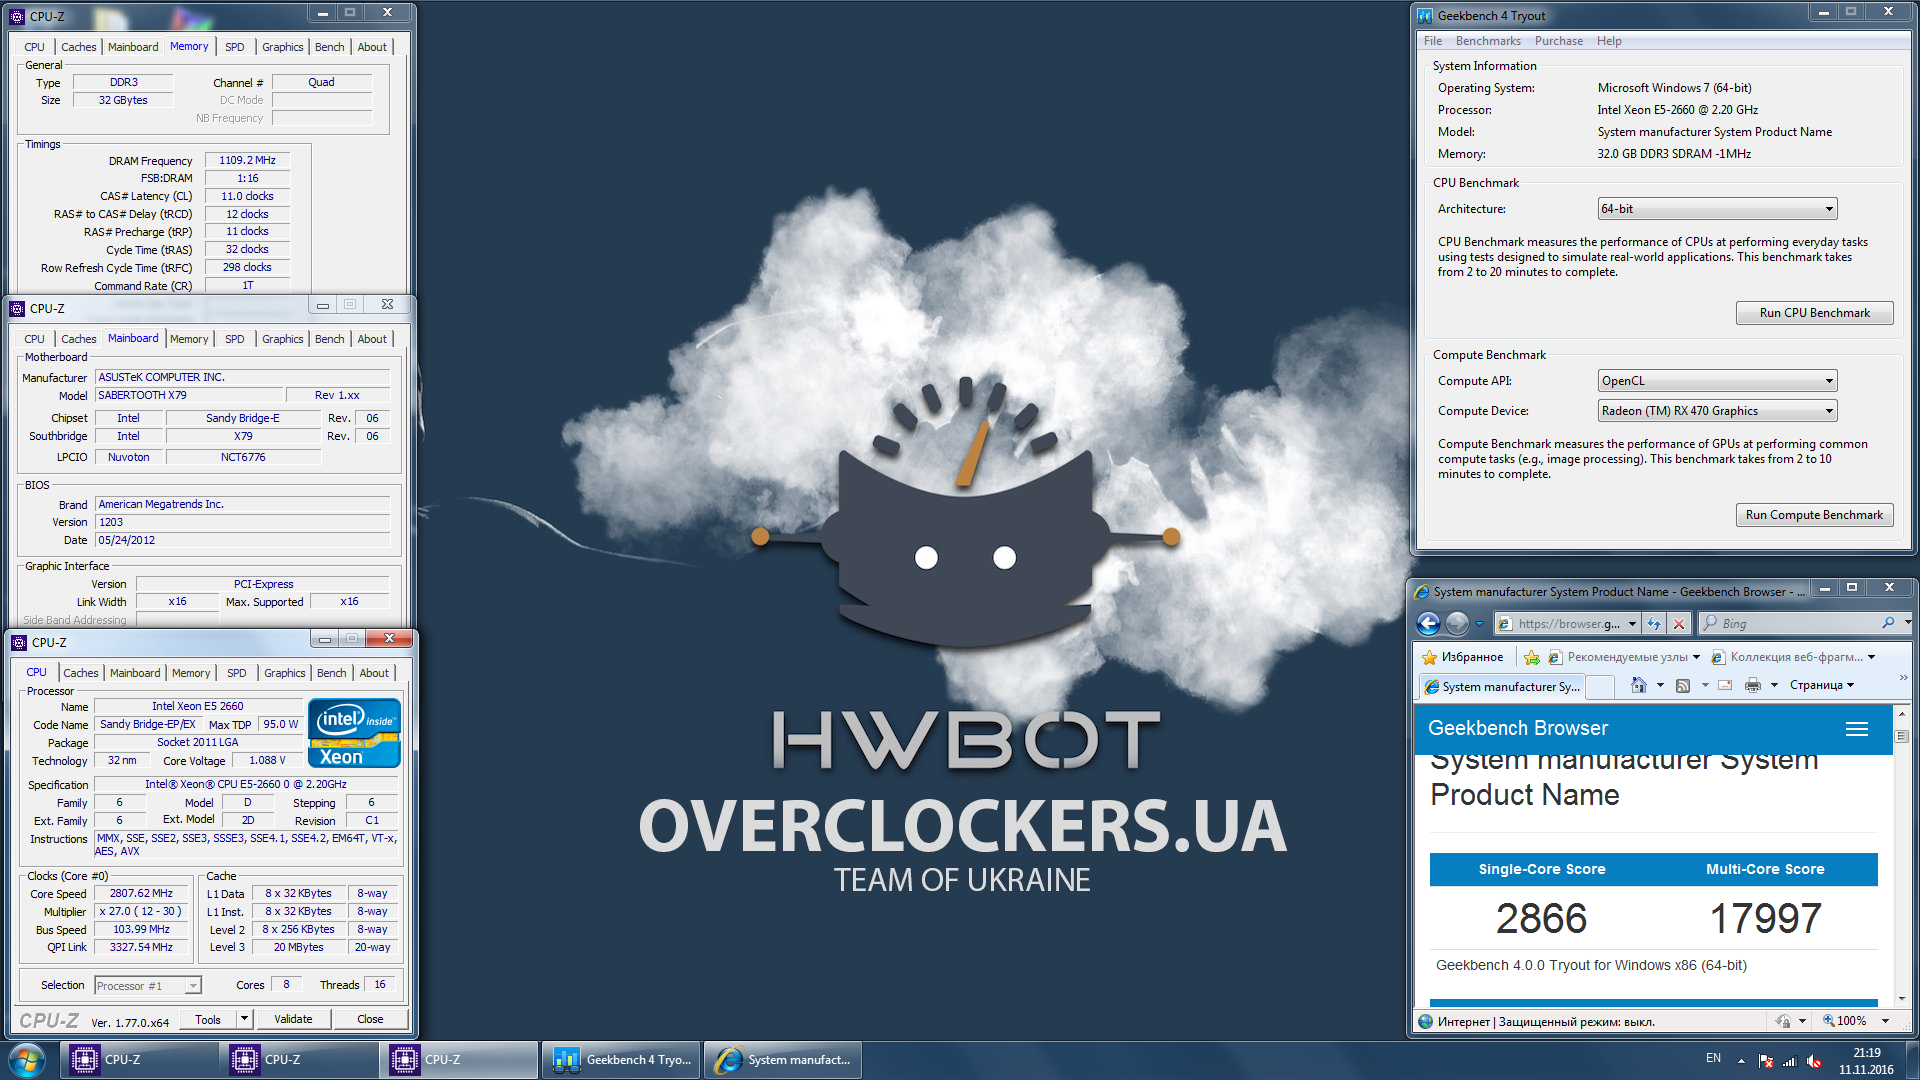1920x1080 pixels.
Task: Show hidden system tray icons
Action: coord(1741,1061)
